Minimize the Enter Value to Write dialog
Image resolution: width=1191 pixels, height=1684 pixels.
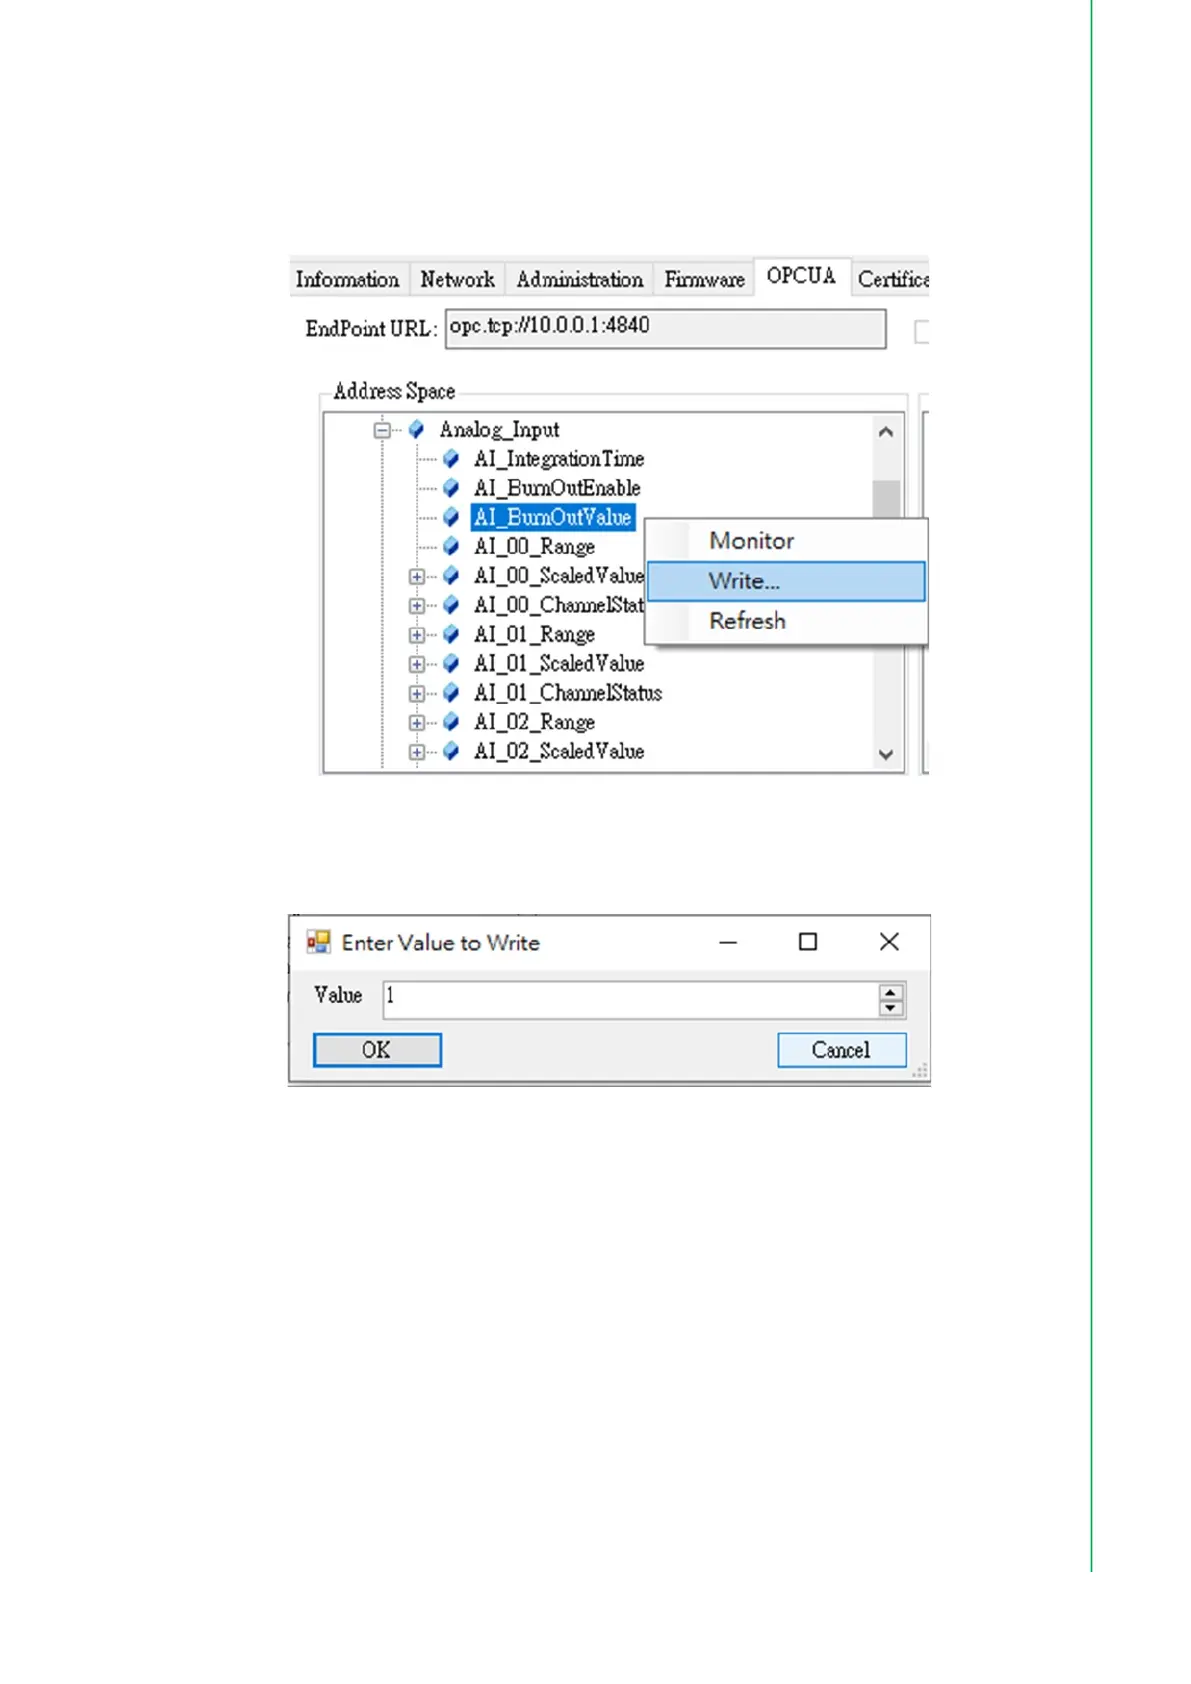click(728, 942)
